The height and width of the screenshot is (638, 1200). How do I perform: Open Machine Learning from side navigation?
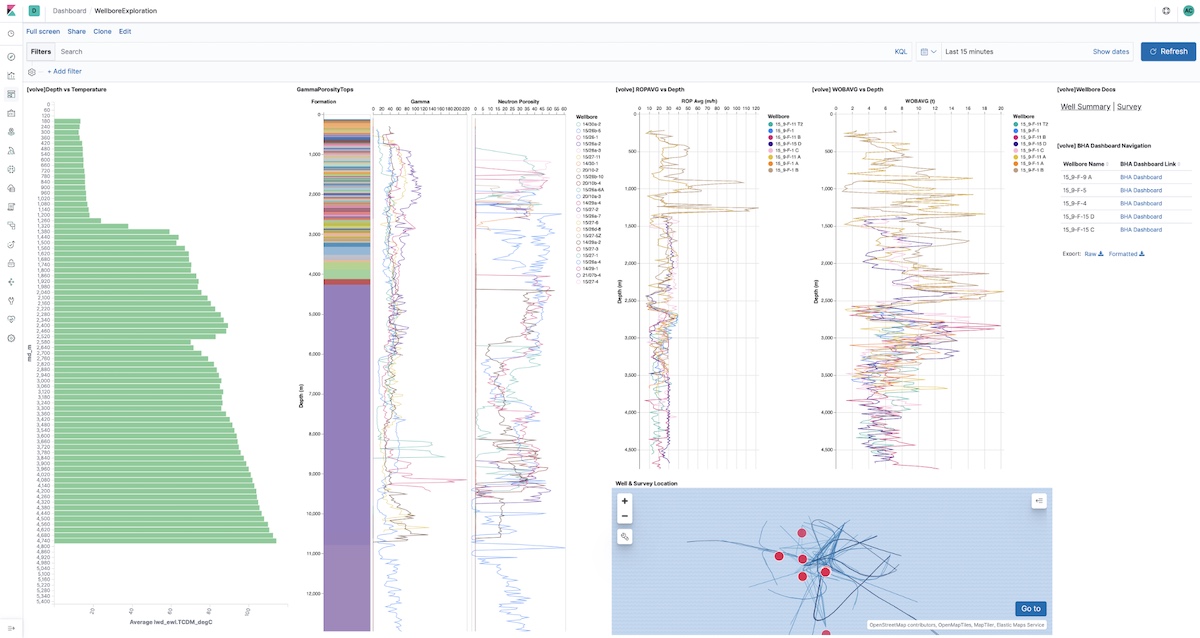(11, 150)
